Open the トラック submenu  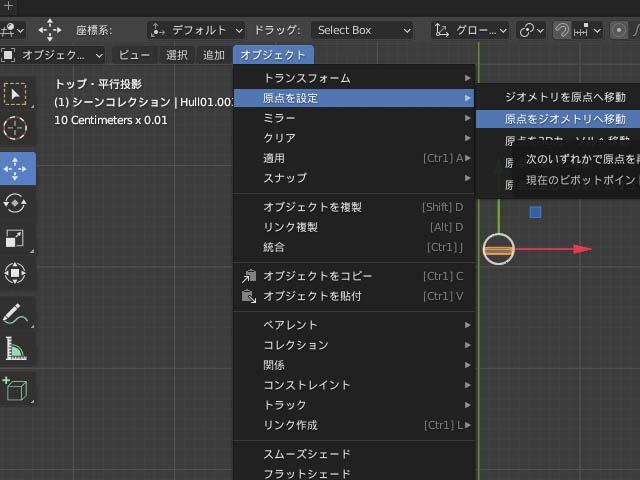click(354, 405)
